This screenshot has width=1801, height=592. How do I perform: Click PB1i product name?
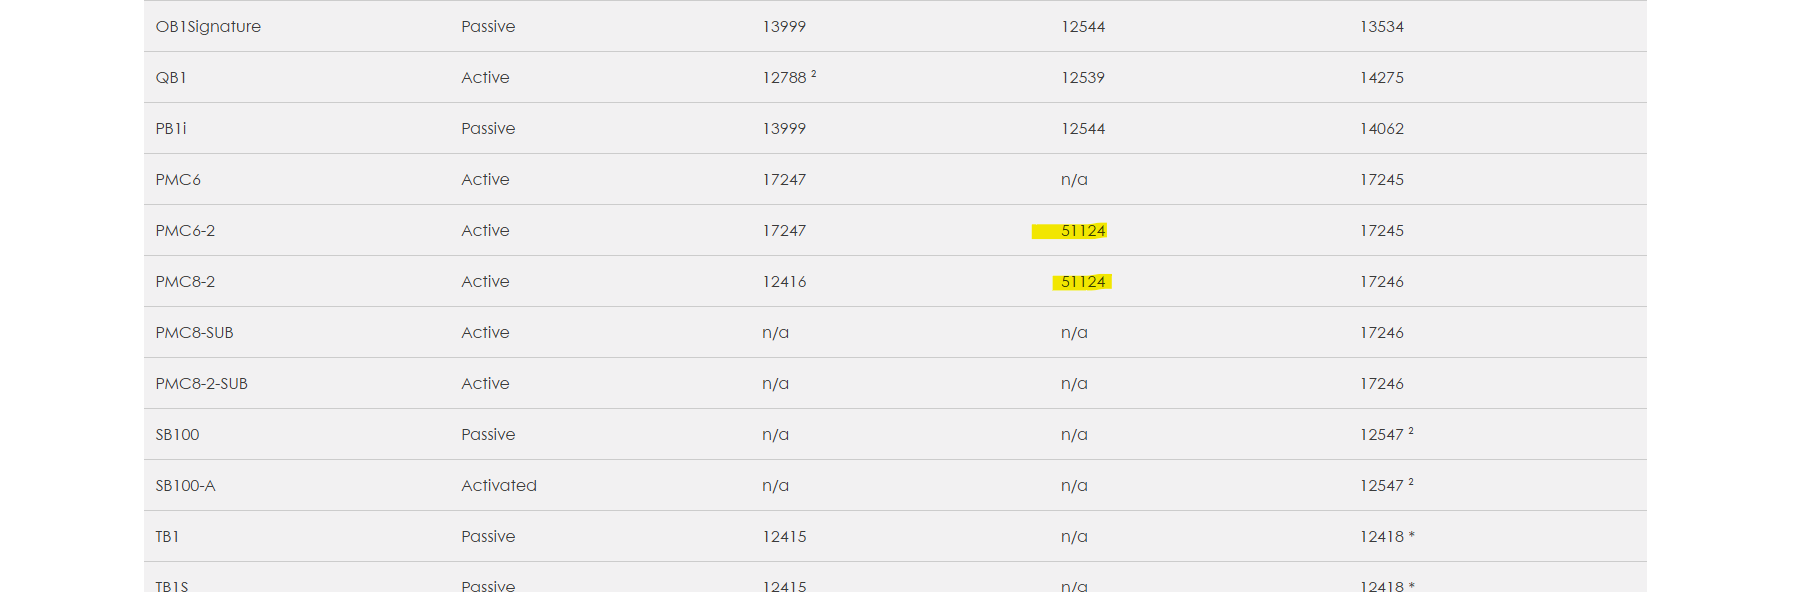click(171, 129)
